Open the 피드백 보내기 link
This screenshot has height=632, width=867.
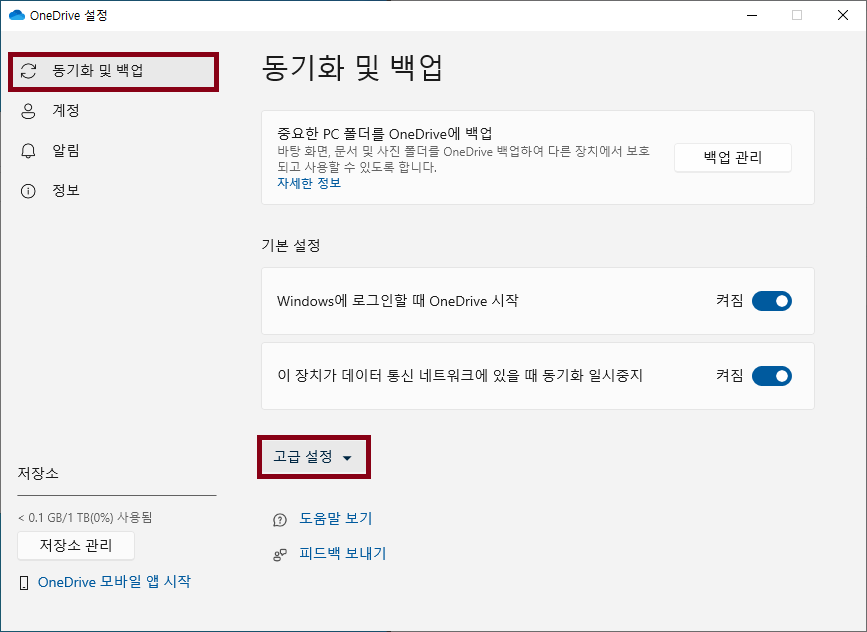click(343, 553)
